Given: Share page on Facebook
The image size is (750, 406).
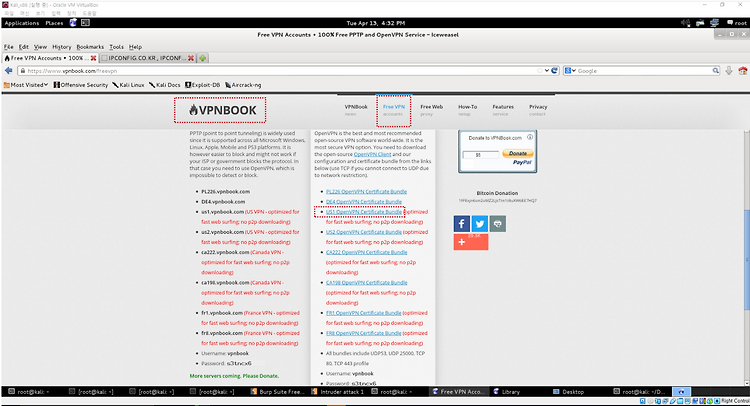Looking at the screenshot, I should tap(462, 224).
